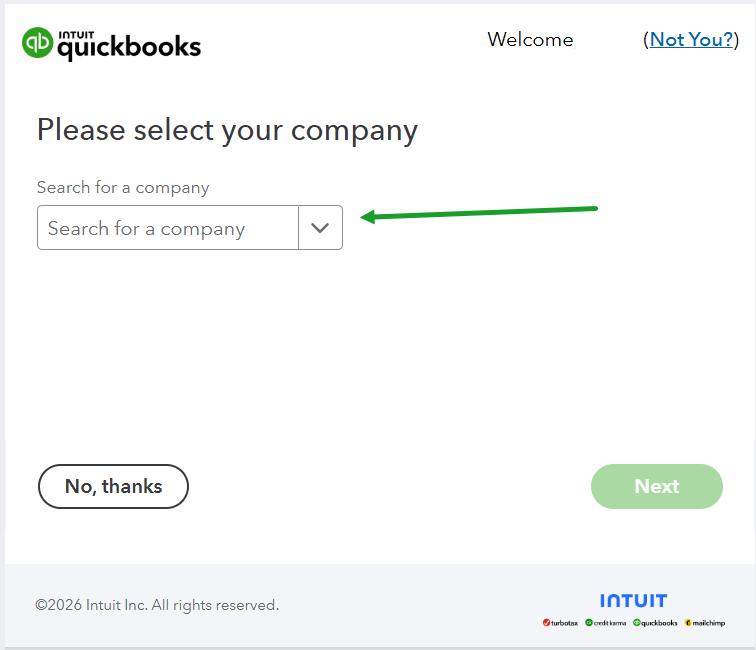Click the Intuit copyright notice text

pyautogui.click(x=157, y=605)
